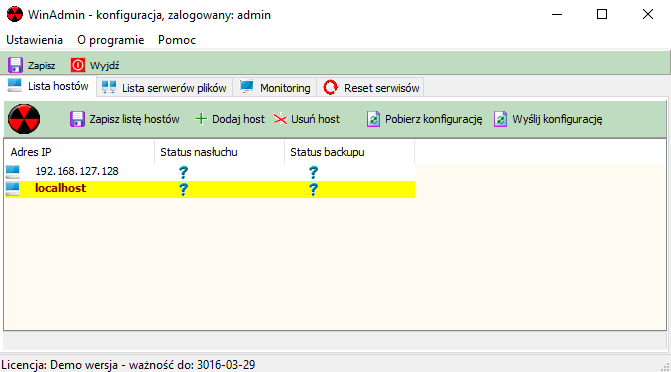The height and width of the screenshot is (372, 671).
Task: Click Wyślij konfigurację text button
Action: tap(557, 119)
